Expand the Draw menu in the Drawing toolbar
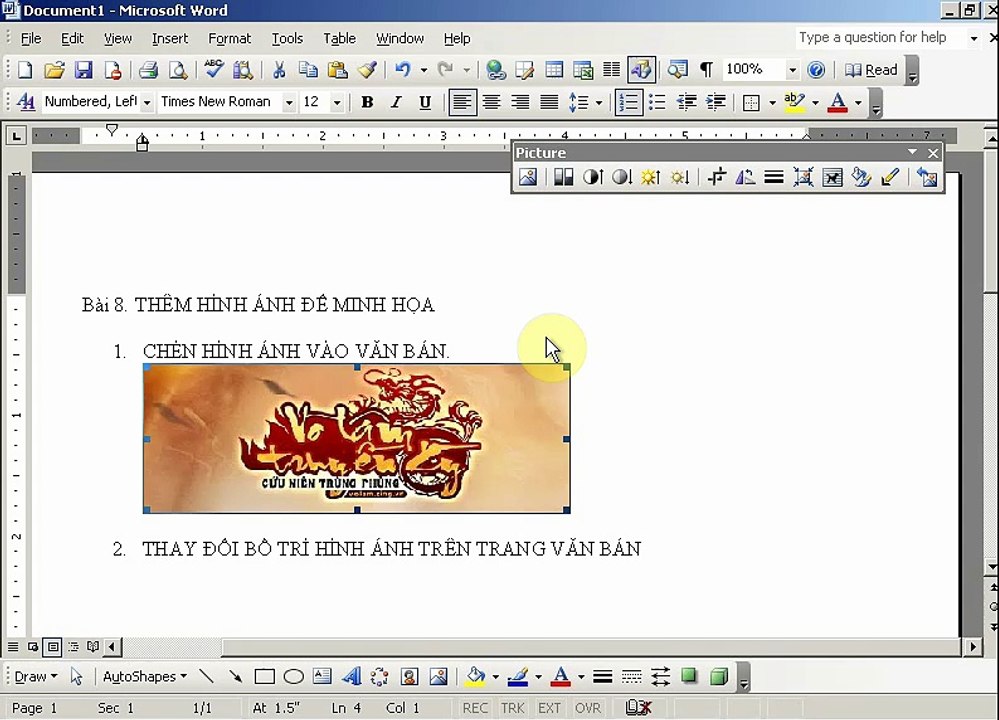 tap(36, 676)
